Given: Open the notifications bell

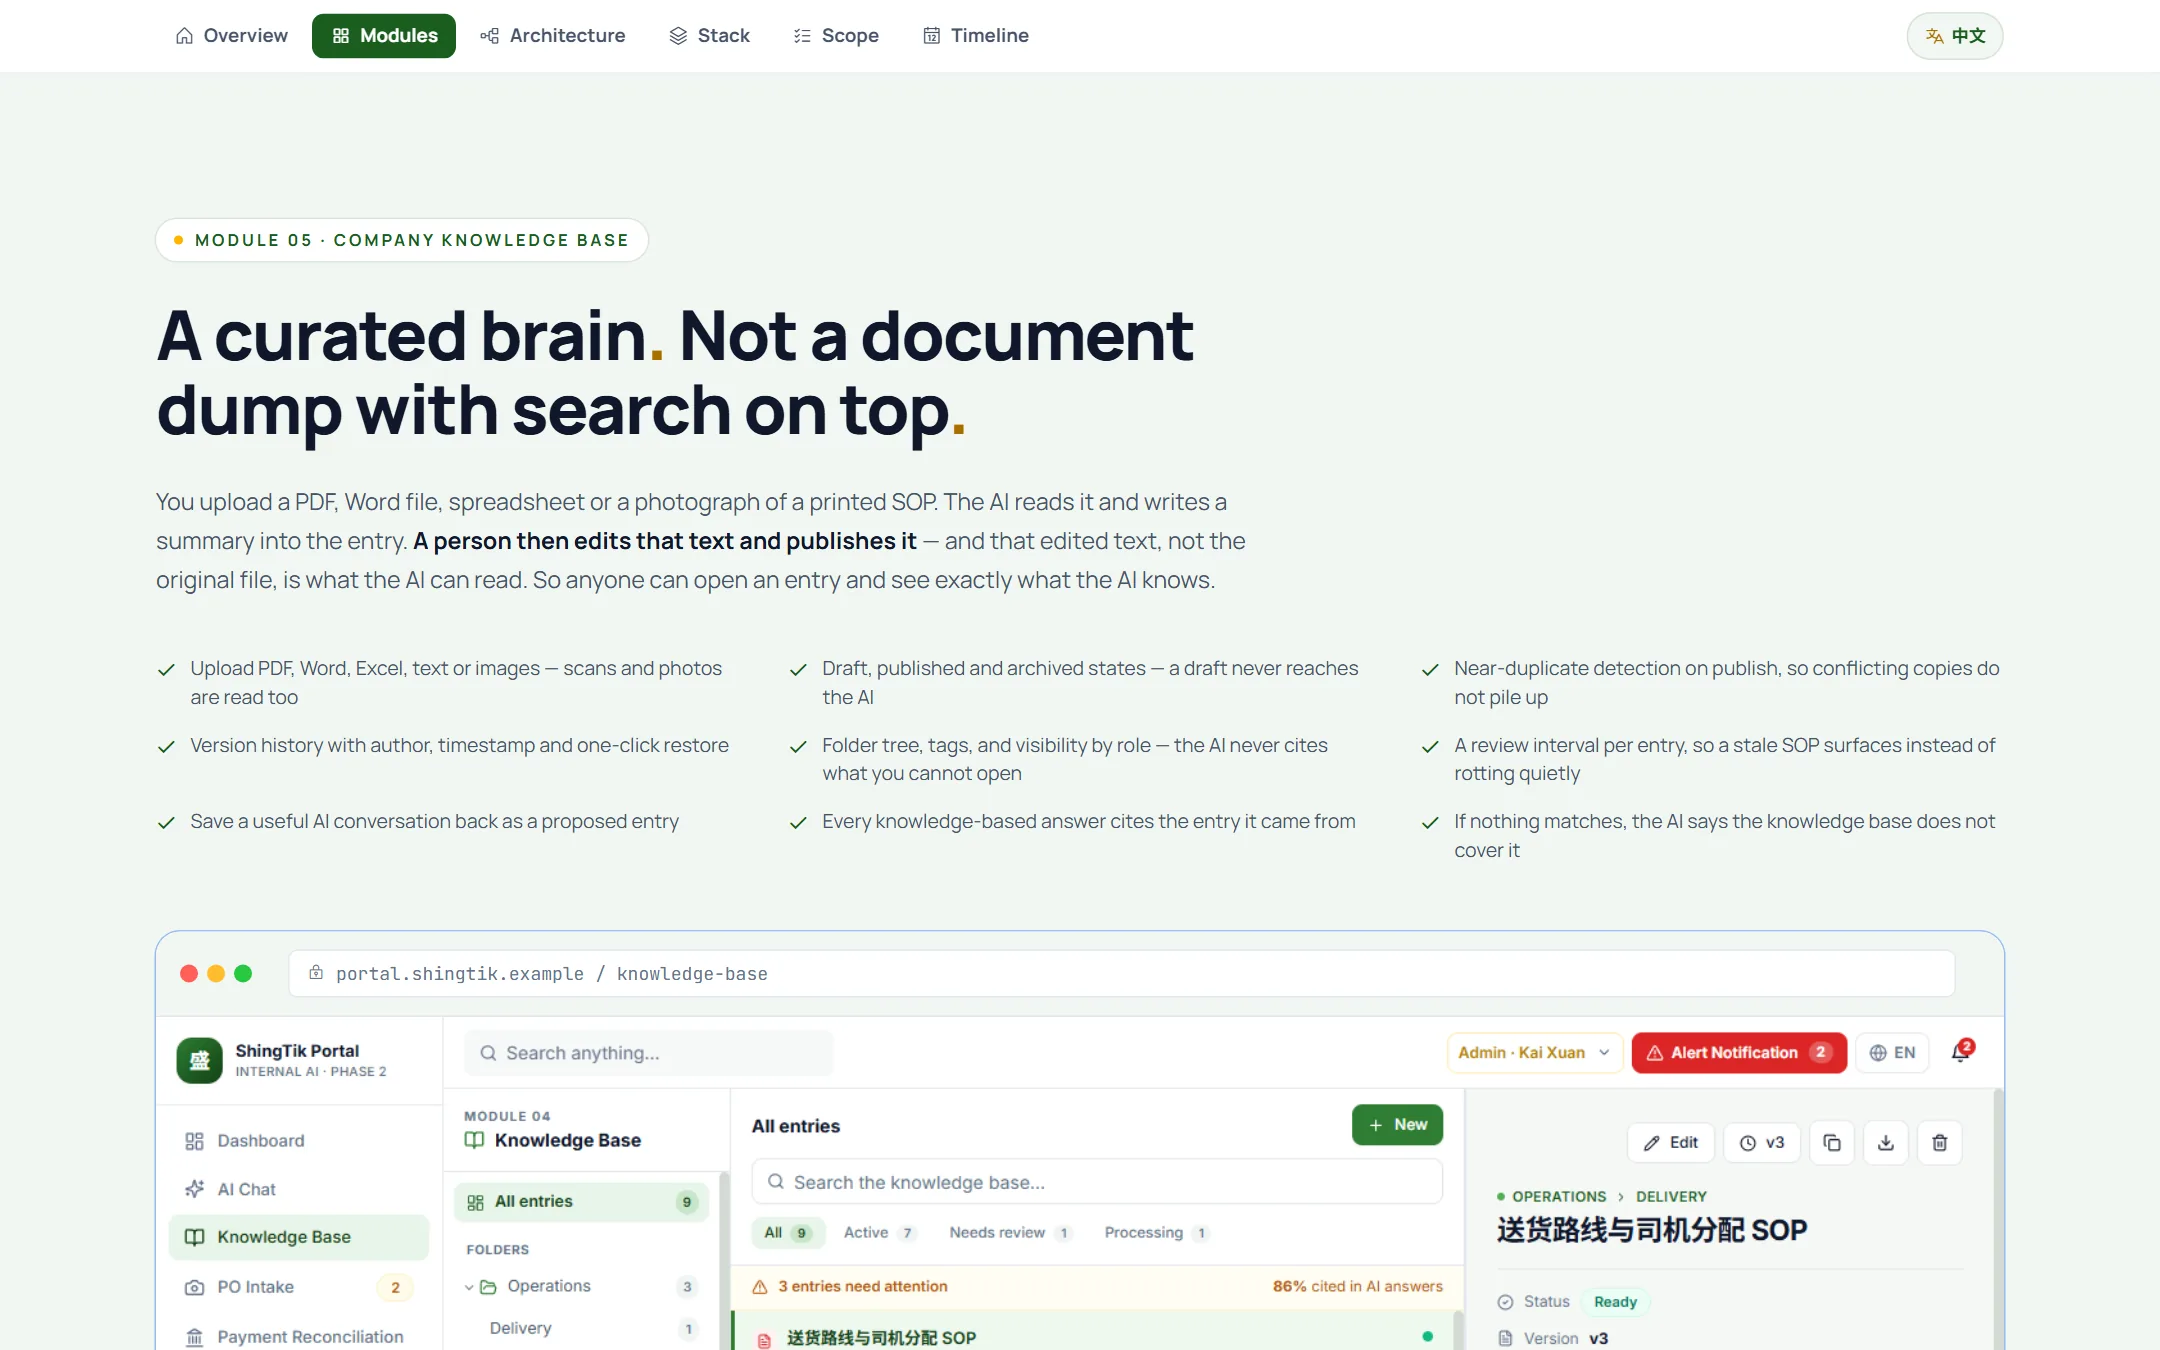Looking at the screenshot, I should (x=1961, y=1052).
